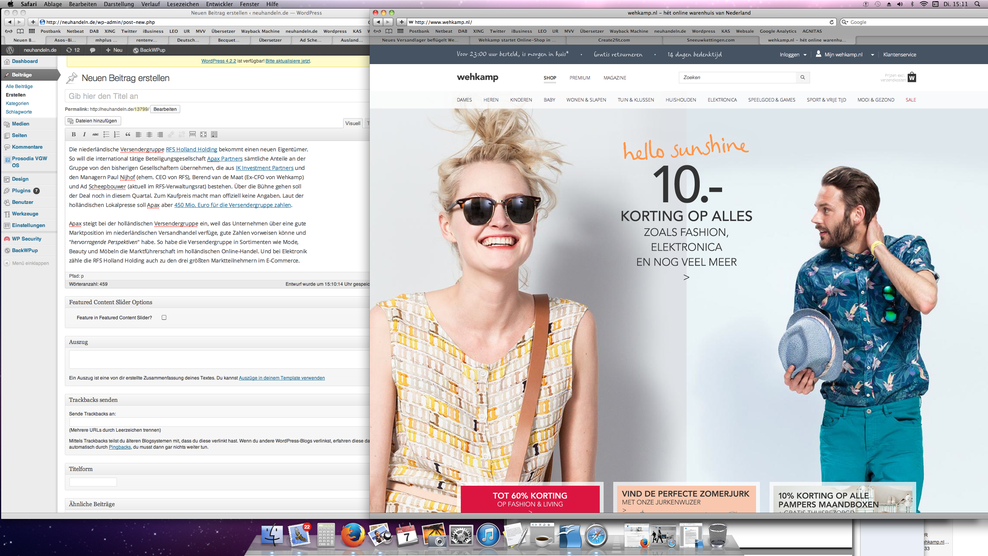Screen dimensions: 988x556
Task: Click 'TOT 60% KORTING' red banner
Action: 530,499
